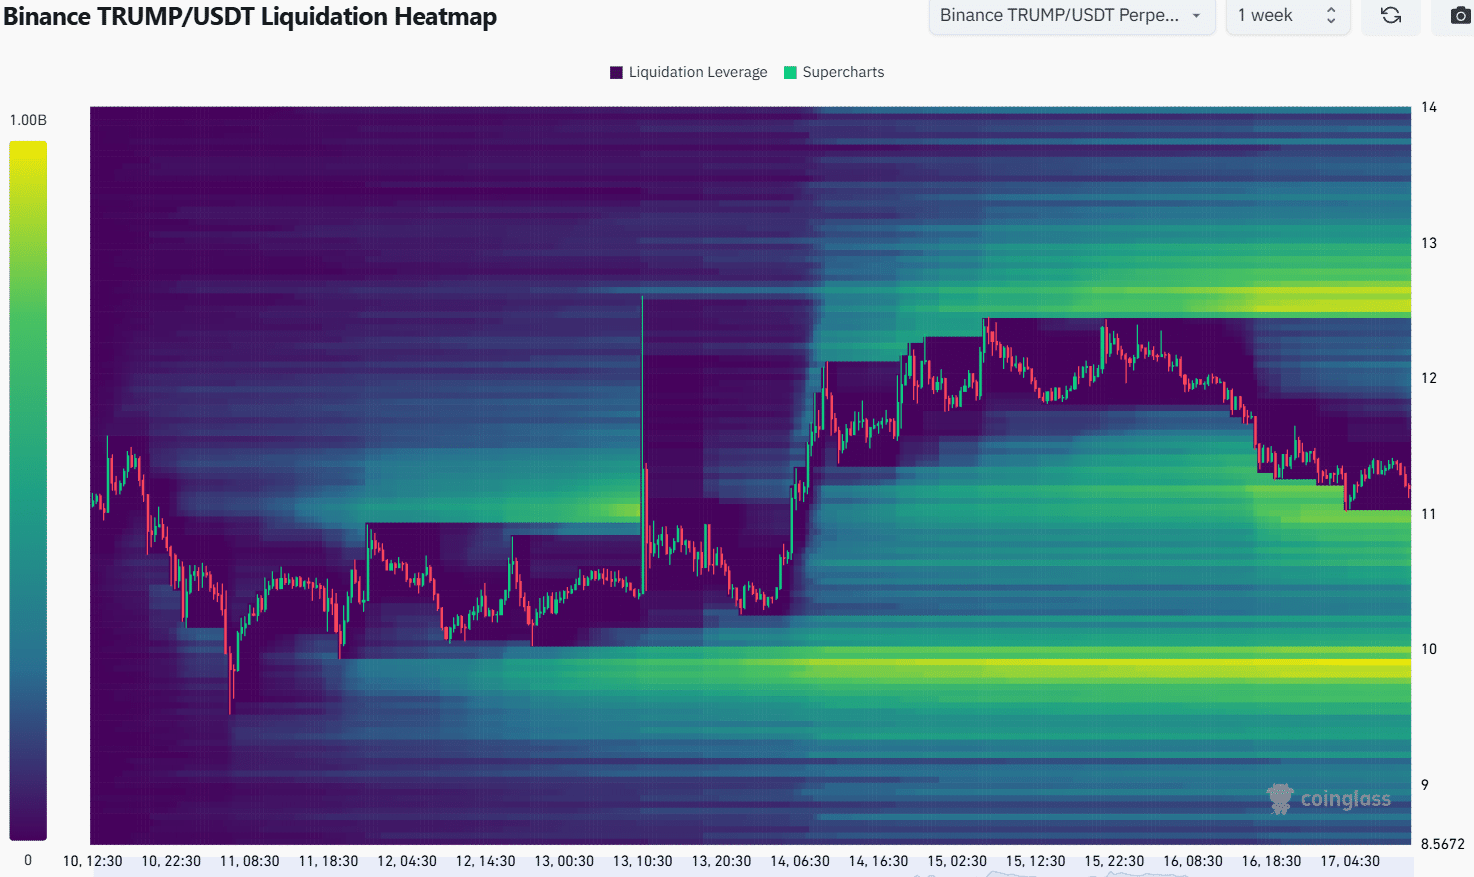This screenshot has width=1474, height=877.
Task: Click the 13, 10:30 time axis label
Action: point(643,861)
